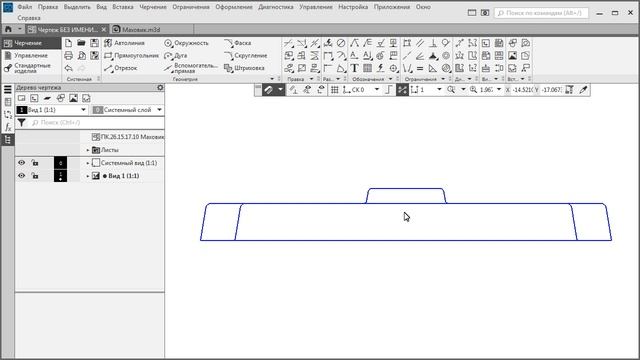The height and width of the screenshot is (360, 640).
Task: Expand the Правка group dropdown arrow
Action: 311,79
